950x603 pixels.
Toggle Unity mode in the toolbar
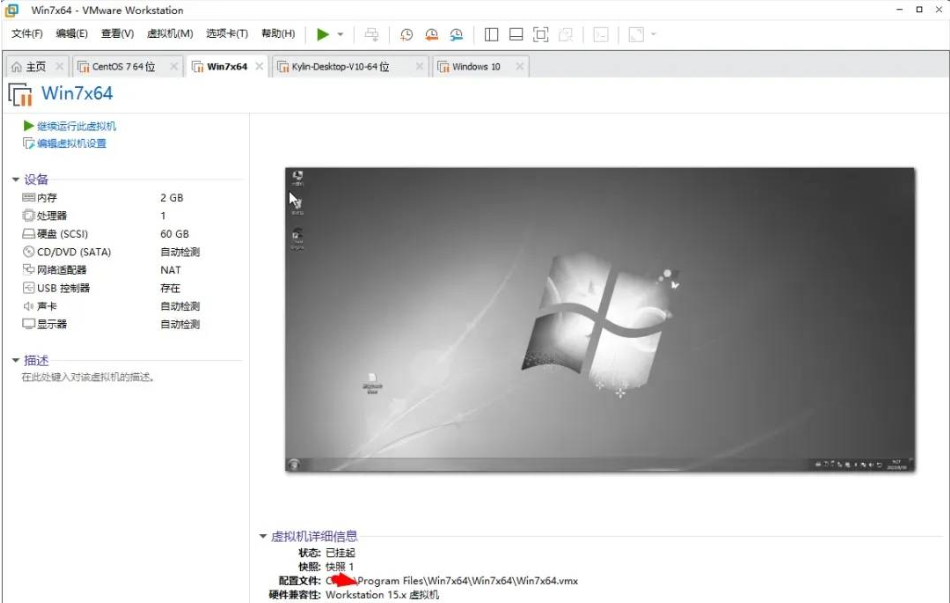point(567,34)
